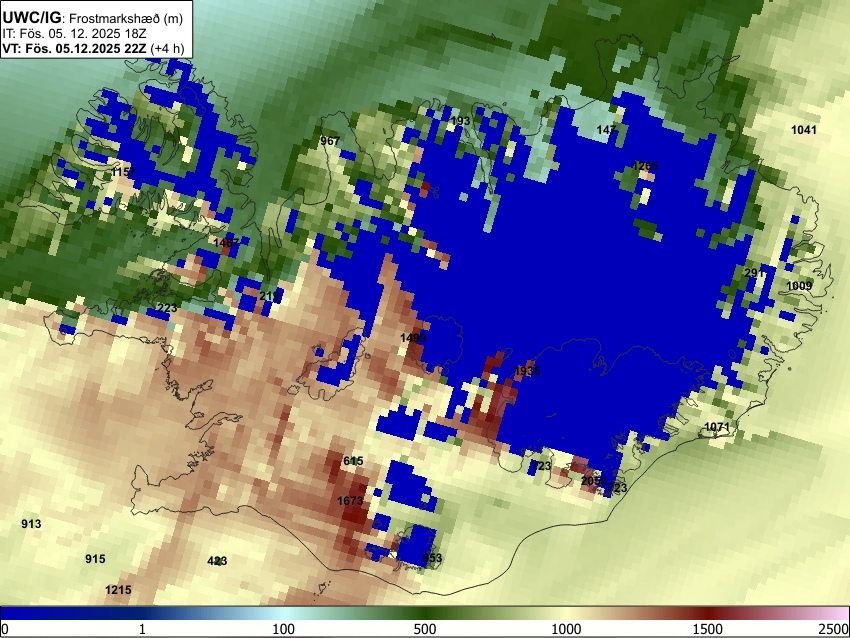Click the 'UWC/IG: Frostmarkshæð (m)' title line
This screenshot has height=638, width=850.
(93, 18)
